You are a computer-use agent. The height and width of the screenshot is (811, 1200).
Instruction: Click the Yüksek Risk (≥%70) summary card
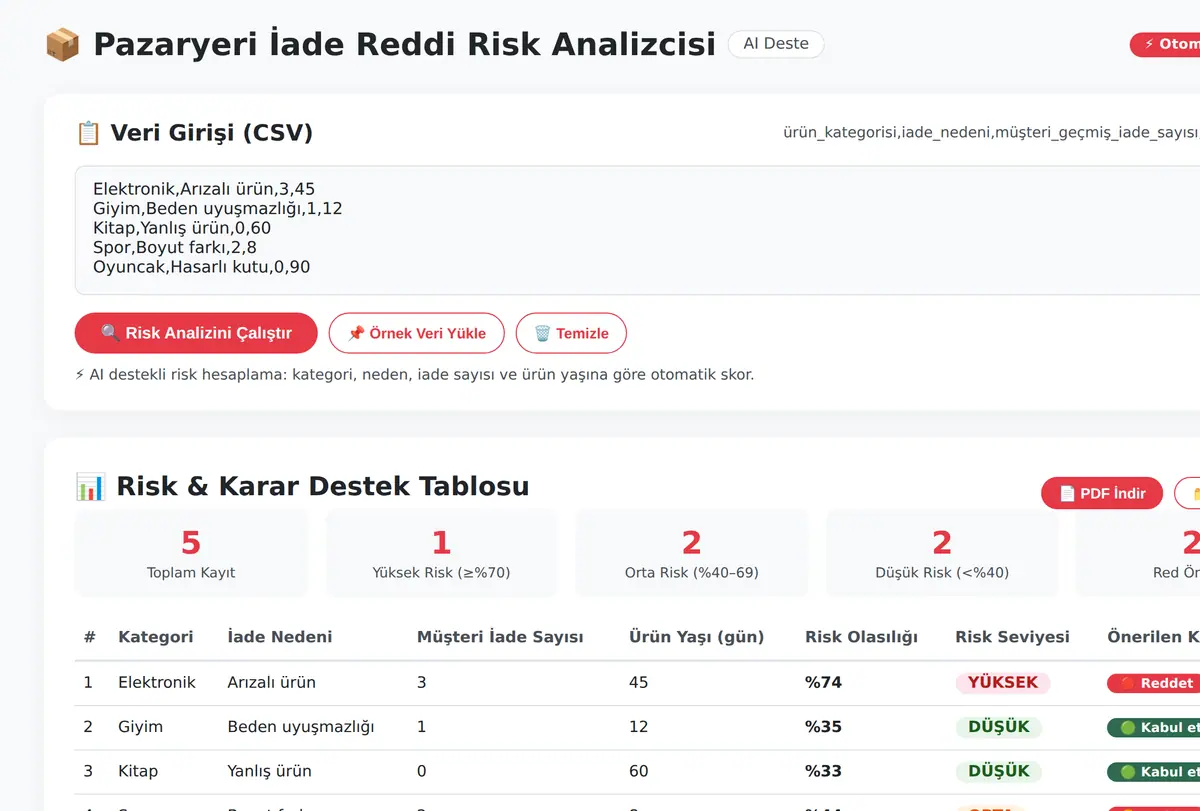441,553
